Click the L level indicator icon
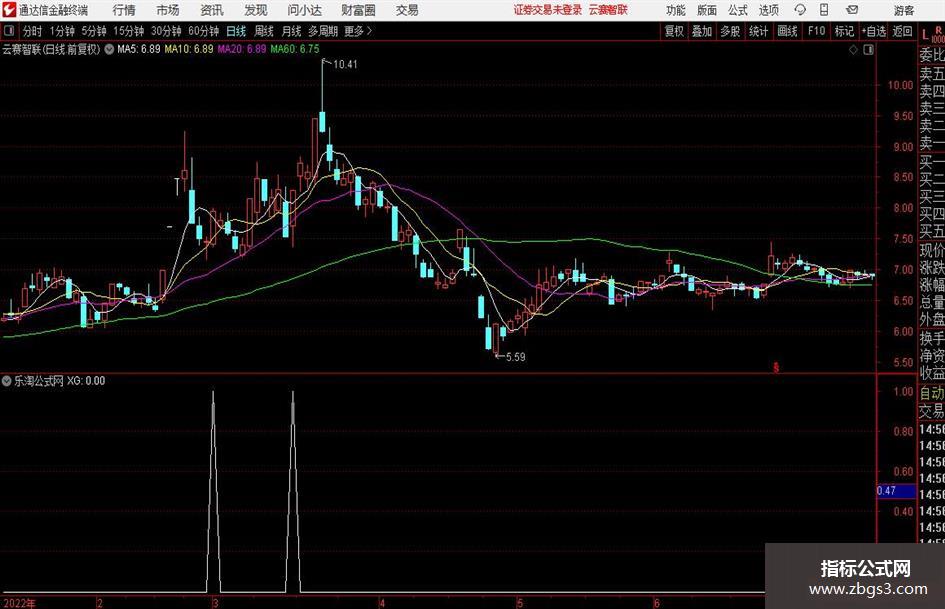This screenshot has width=945, height=609. [925, 34]
